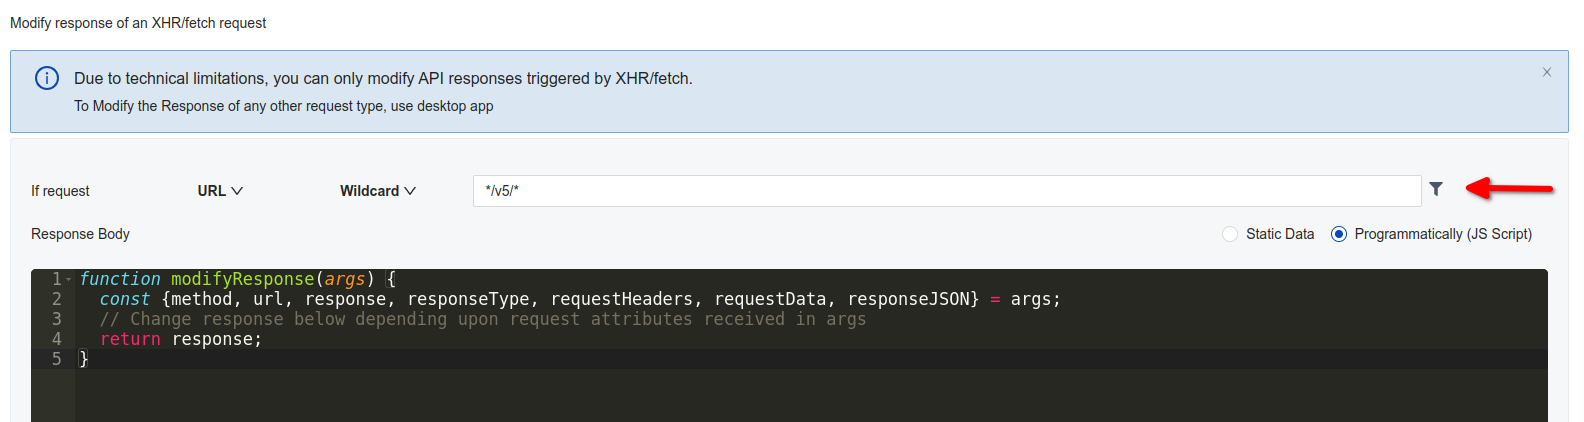Click the return response statement
The height and width of the screenshot is (422, 1584).
[181, 339]
